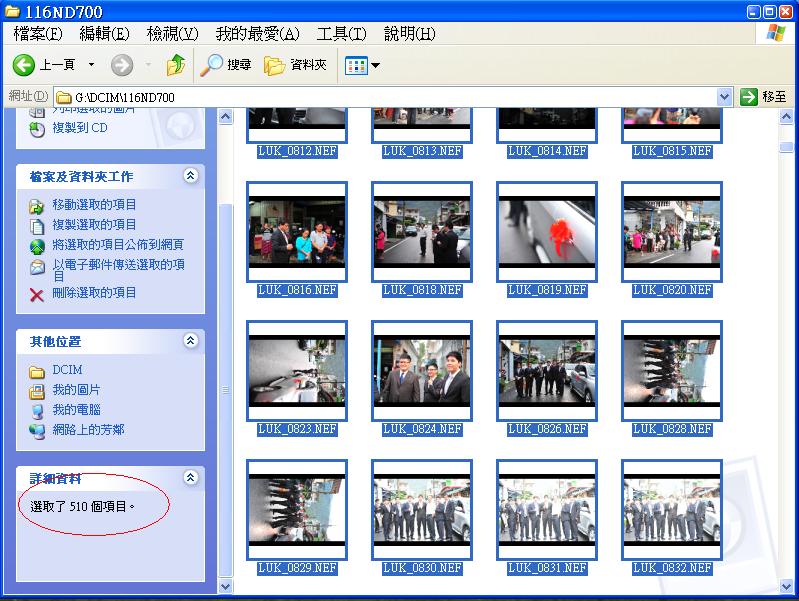Image resolution: width=799 pixels, height=601 pixels.
Task: Open the 編輯(E) menu
Action: click(x=104, y=34)
